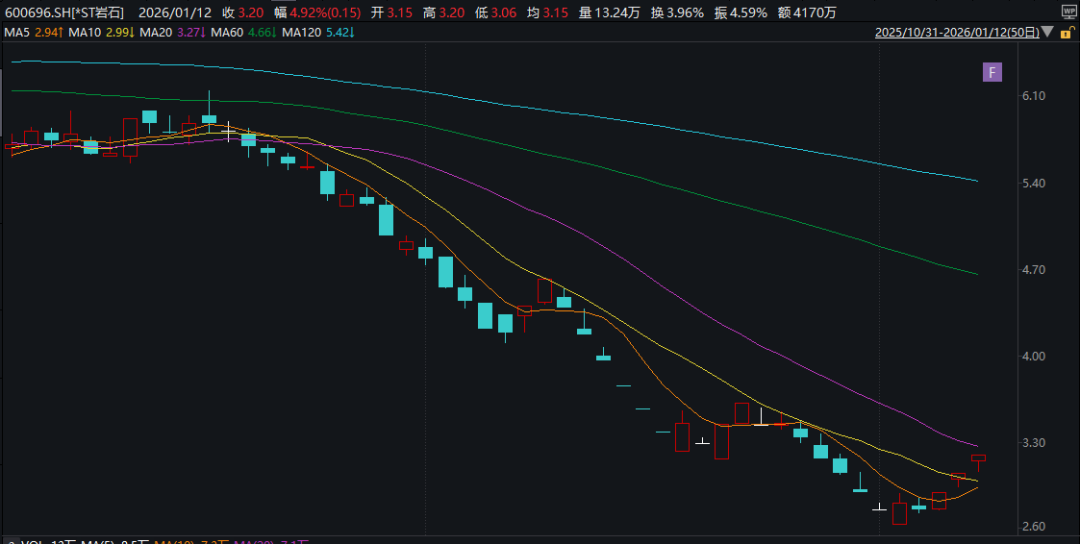Open chart settings wrench icon
The image size is (1080, 544).
click(x=1066, y=32)
